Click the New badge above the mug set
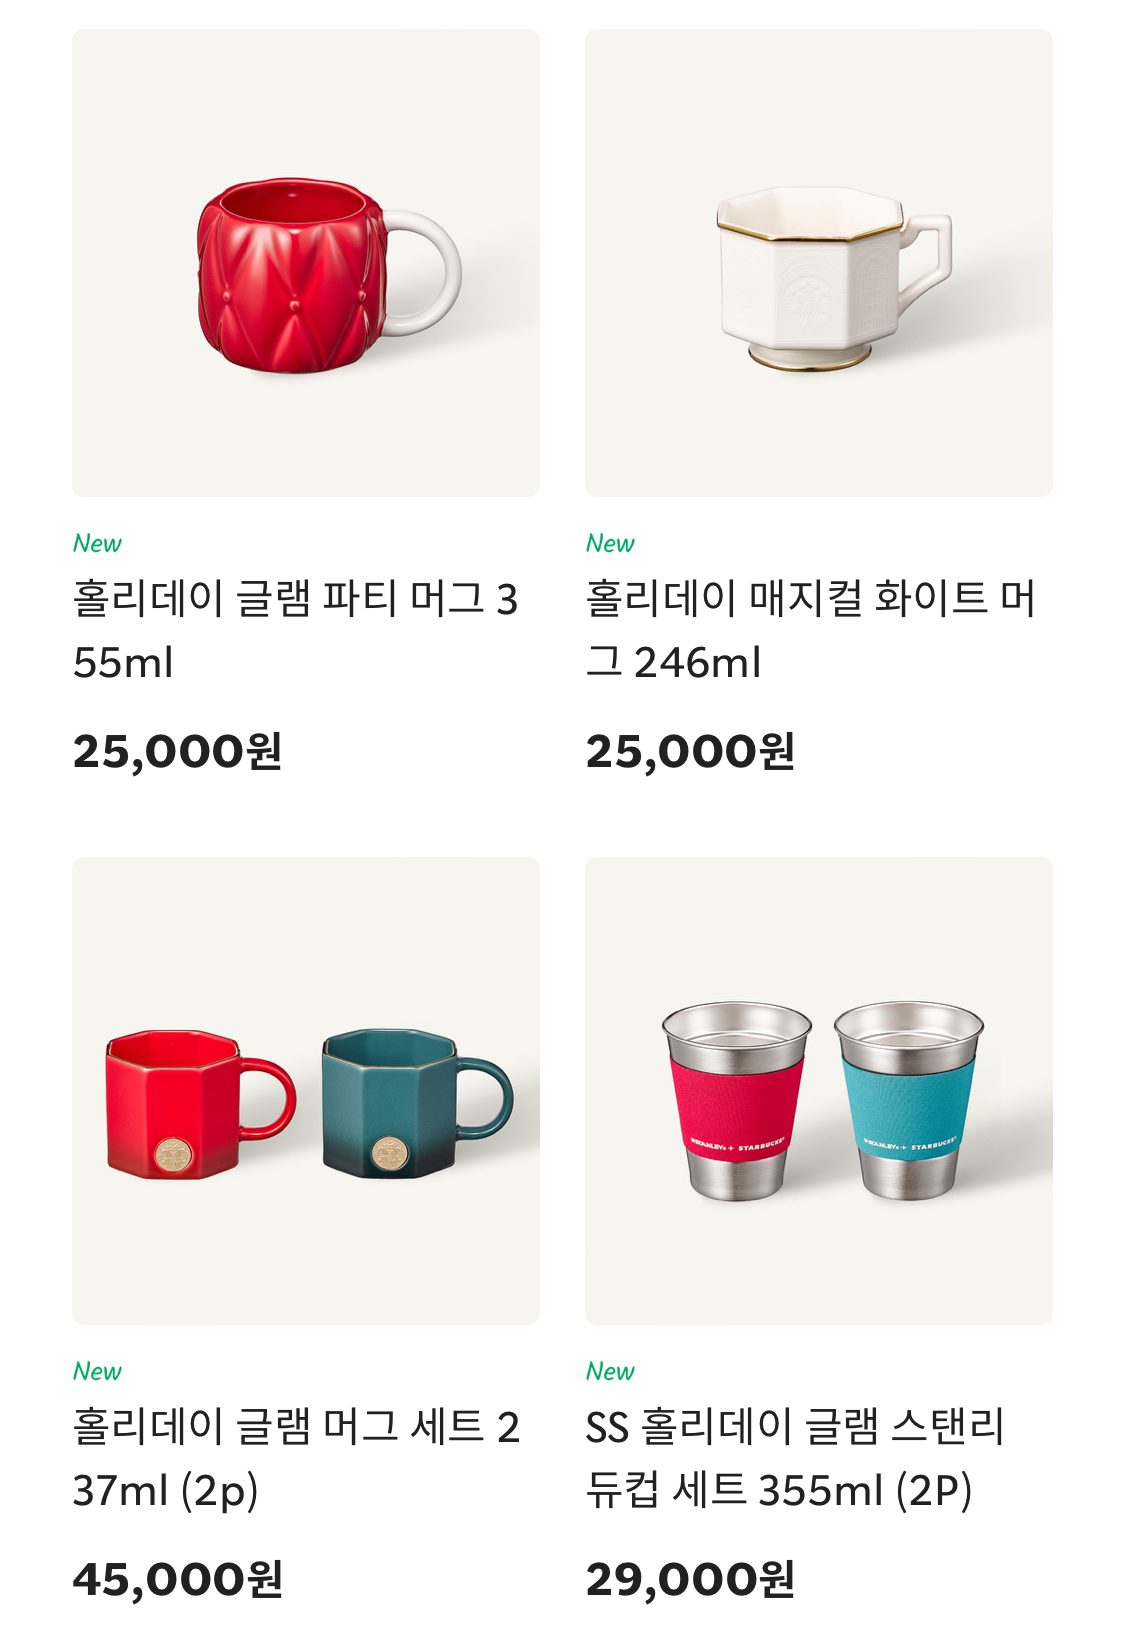1125x1627 pixels. pyautogui.click(x=97, y=1371)
